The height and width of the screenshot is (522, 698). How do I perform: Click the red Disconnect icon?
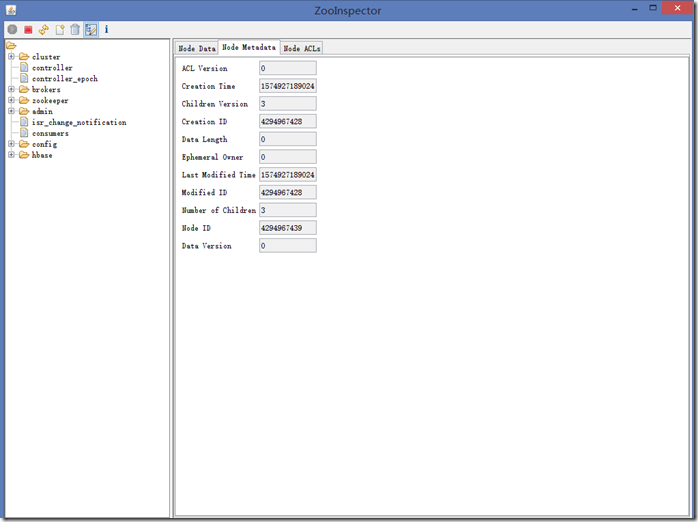[28, 29]
